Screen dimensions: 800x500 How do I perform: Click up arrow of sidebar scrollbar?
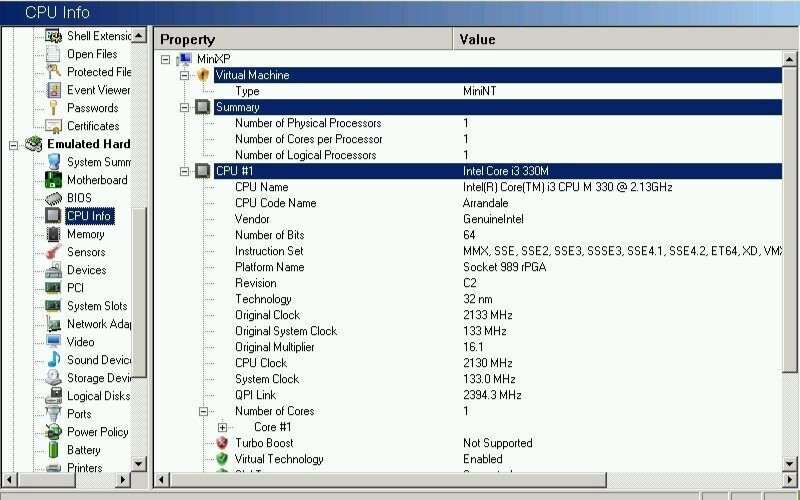click(139, 35)
